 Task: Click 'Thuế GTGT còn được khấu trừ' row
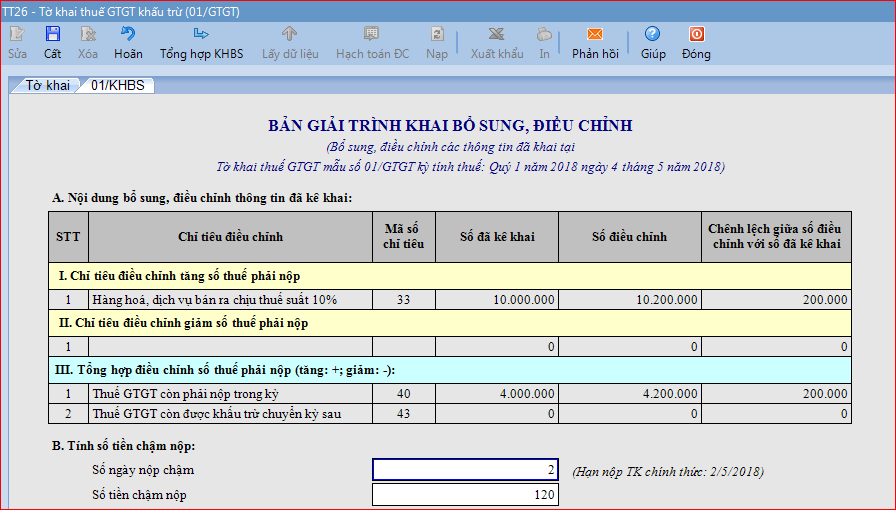(230, 414)
